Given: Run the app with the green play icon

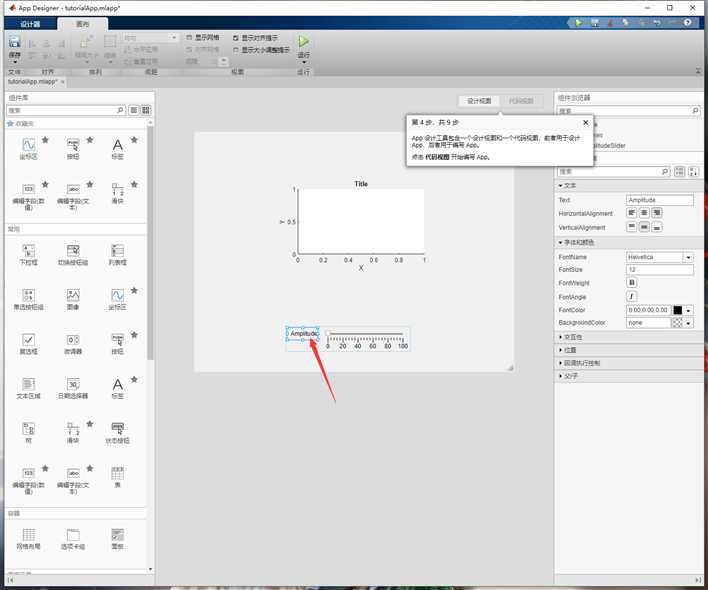Looking at the screenshot, I should [x=303, y=42].
